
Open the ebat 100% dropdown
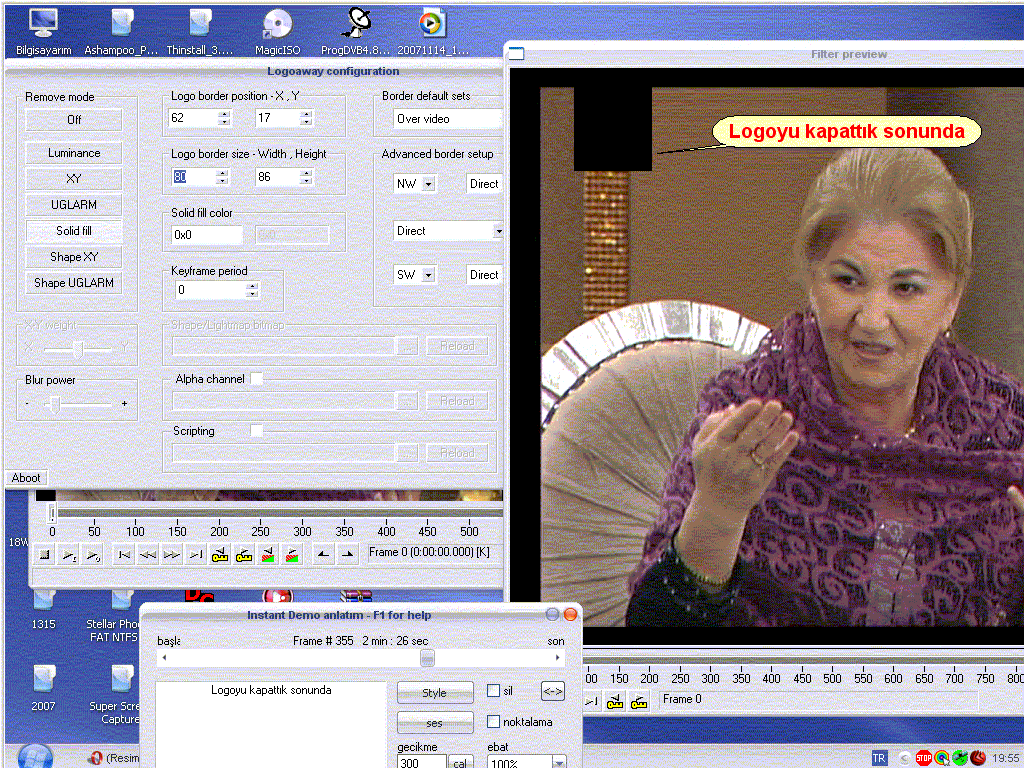527,762
